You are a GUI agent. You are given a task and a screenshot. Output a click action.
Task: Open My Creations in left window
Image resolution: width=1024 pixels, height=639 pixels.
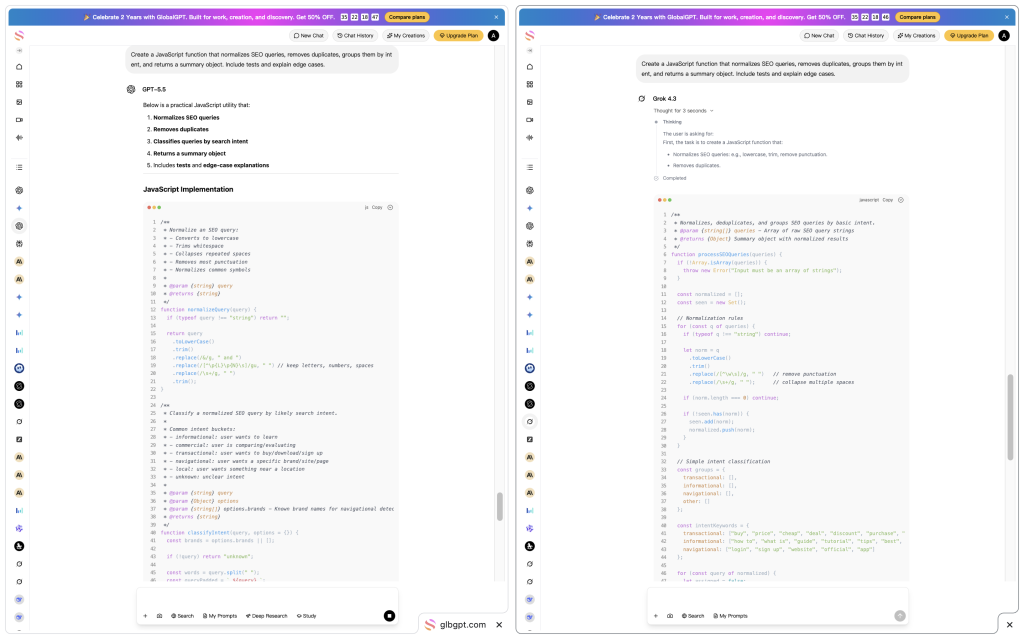pos(406,35)
